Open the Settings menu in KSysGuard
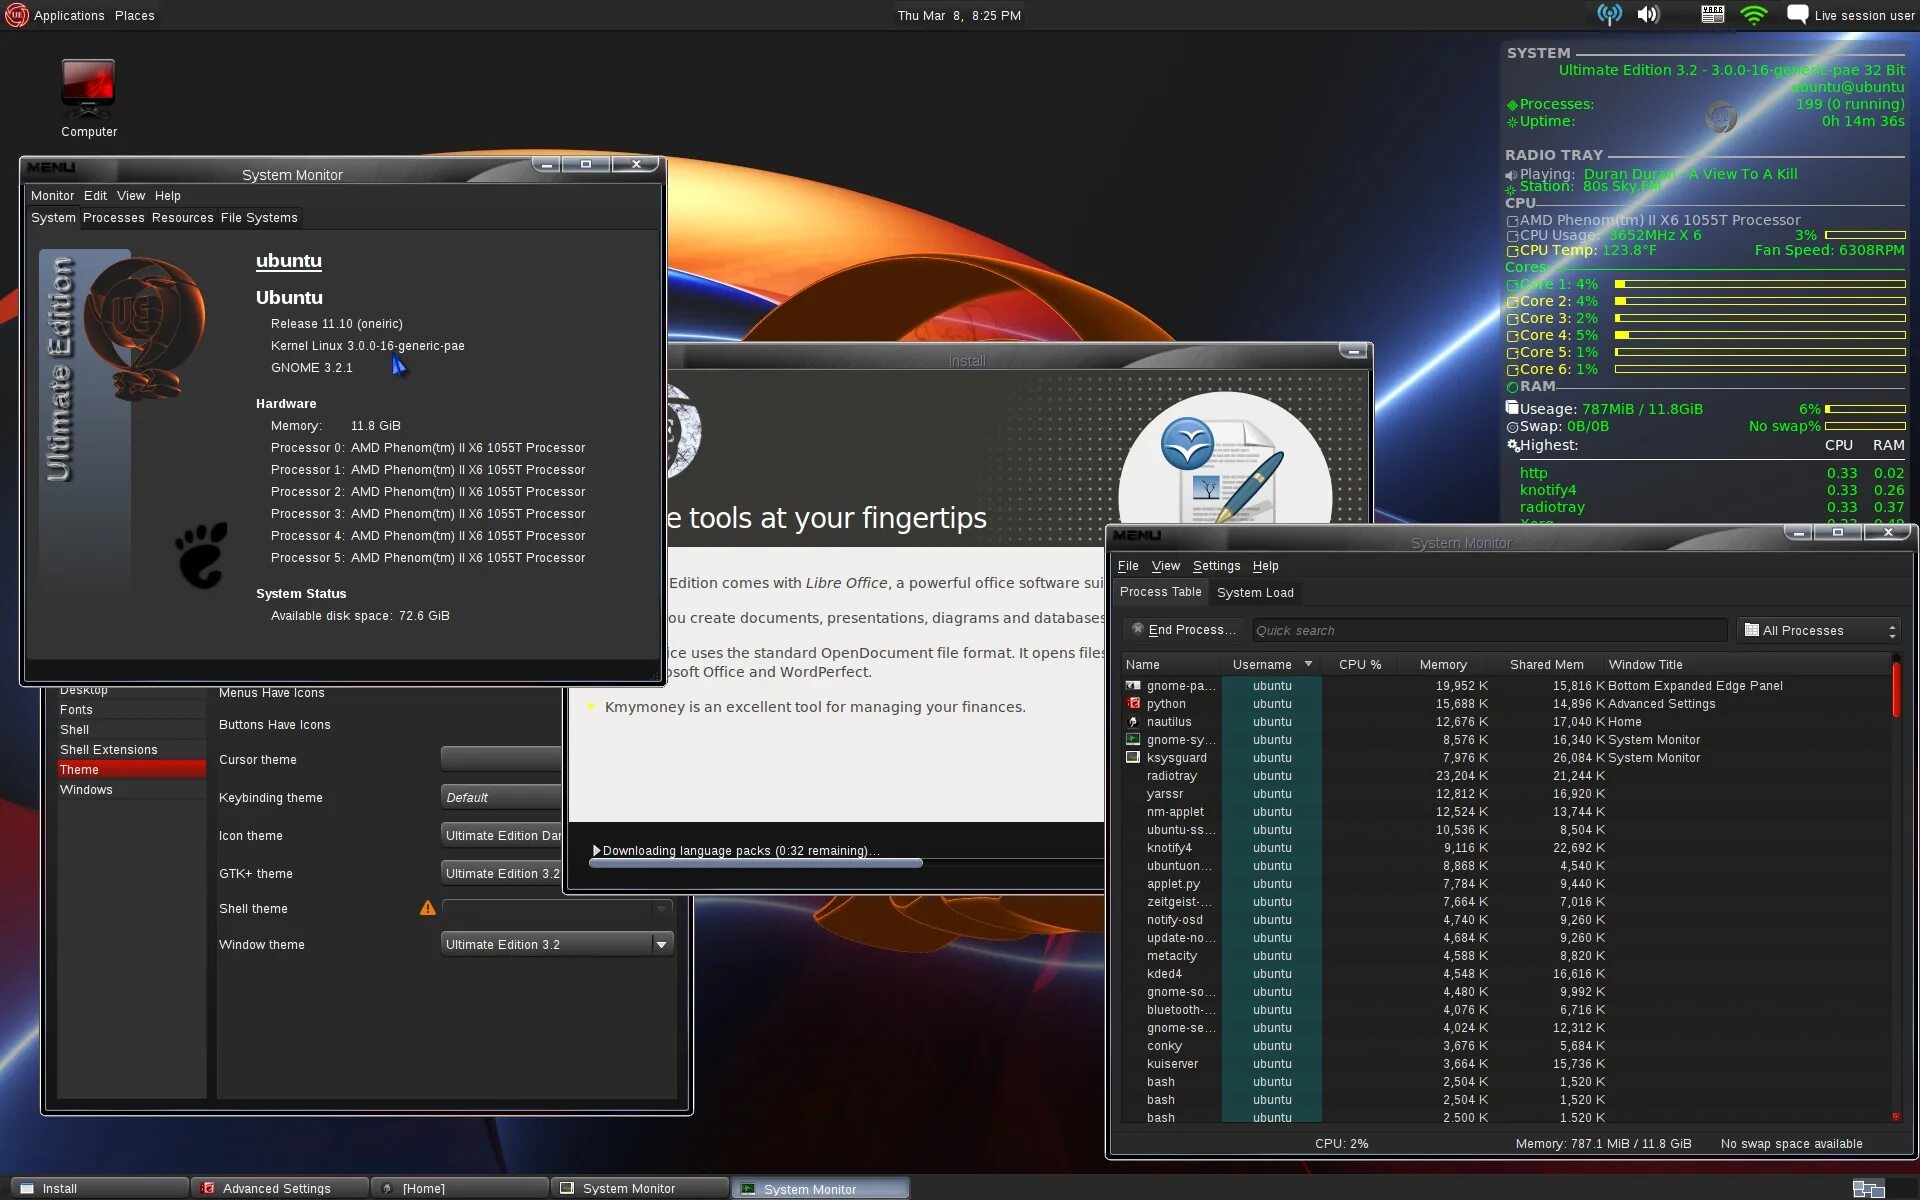The image size is (1920, 1200). coord(1216,566)
